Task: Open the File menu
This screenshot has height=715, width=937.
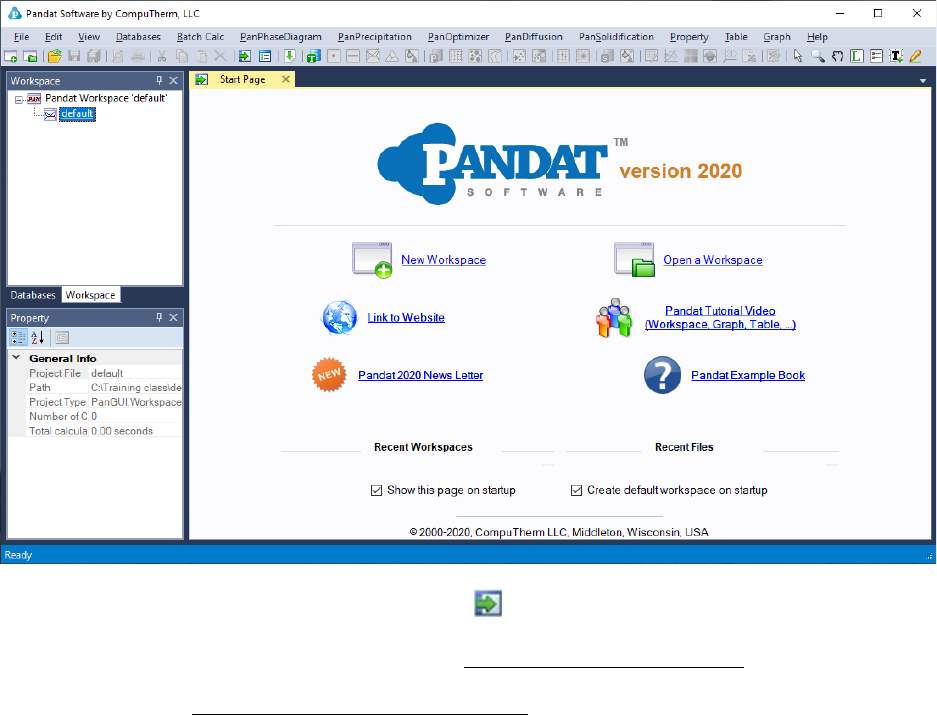Action: [22, 36]
